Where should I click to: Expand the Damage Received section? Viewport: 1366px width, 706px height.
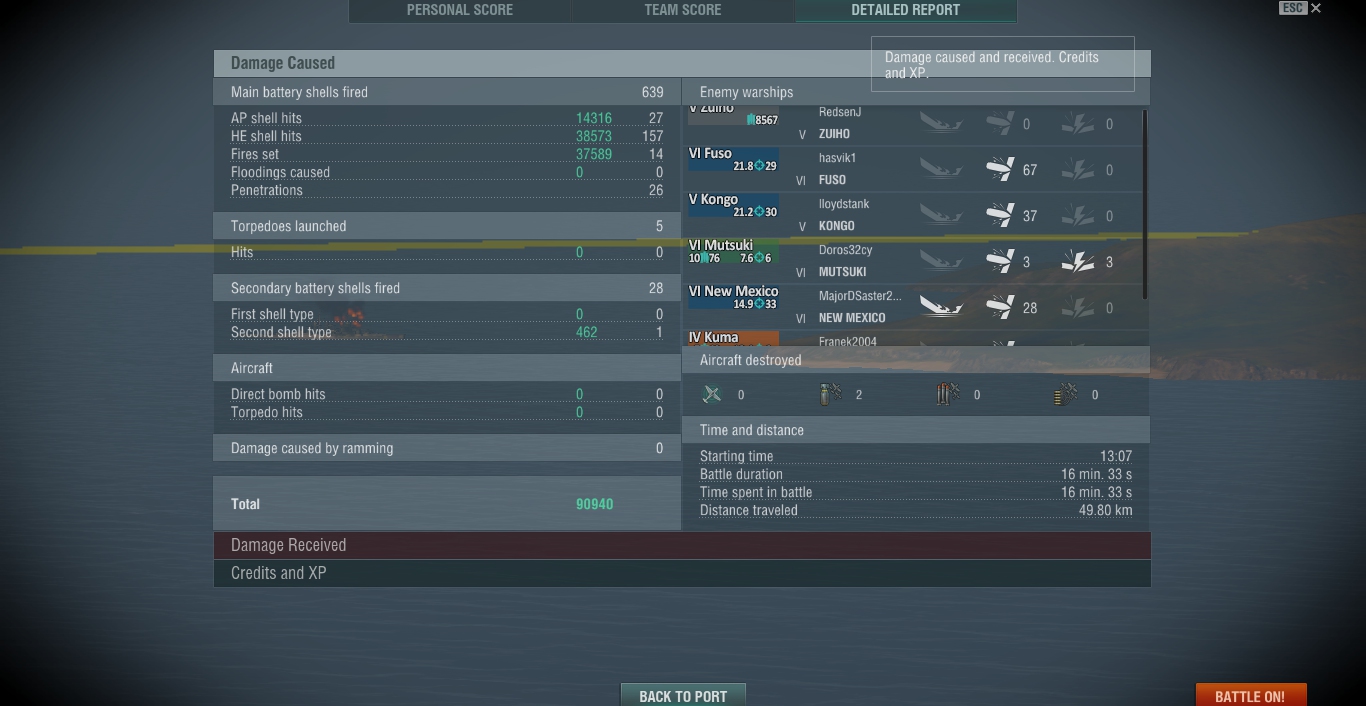tap(682, 545)
